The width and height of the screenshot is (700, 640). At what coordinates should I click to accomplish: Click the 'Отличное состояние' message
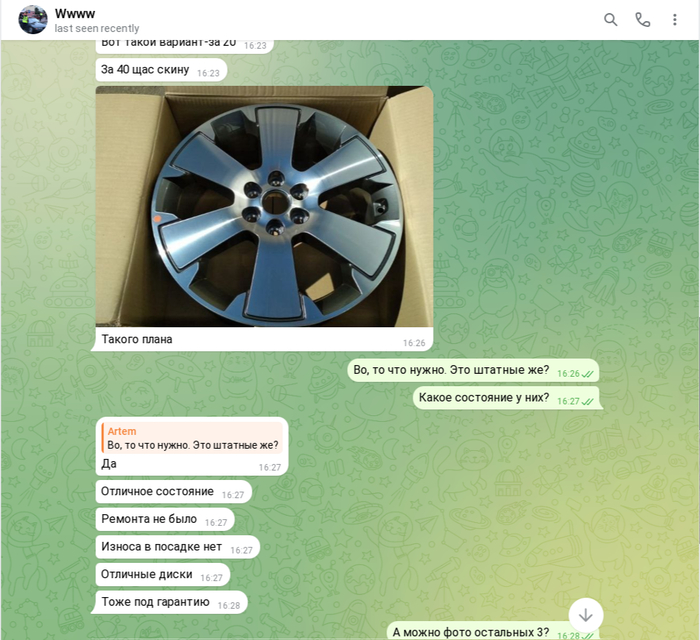point(157,492)
